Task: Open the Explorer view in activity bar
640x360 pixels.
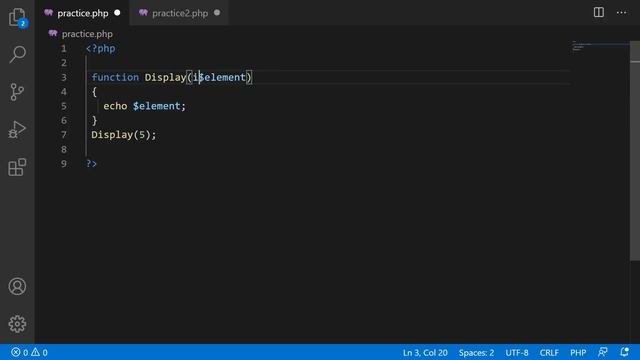Action: [x=17, y=17]
